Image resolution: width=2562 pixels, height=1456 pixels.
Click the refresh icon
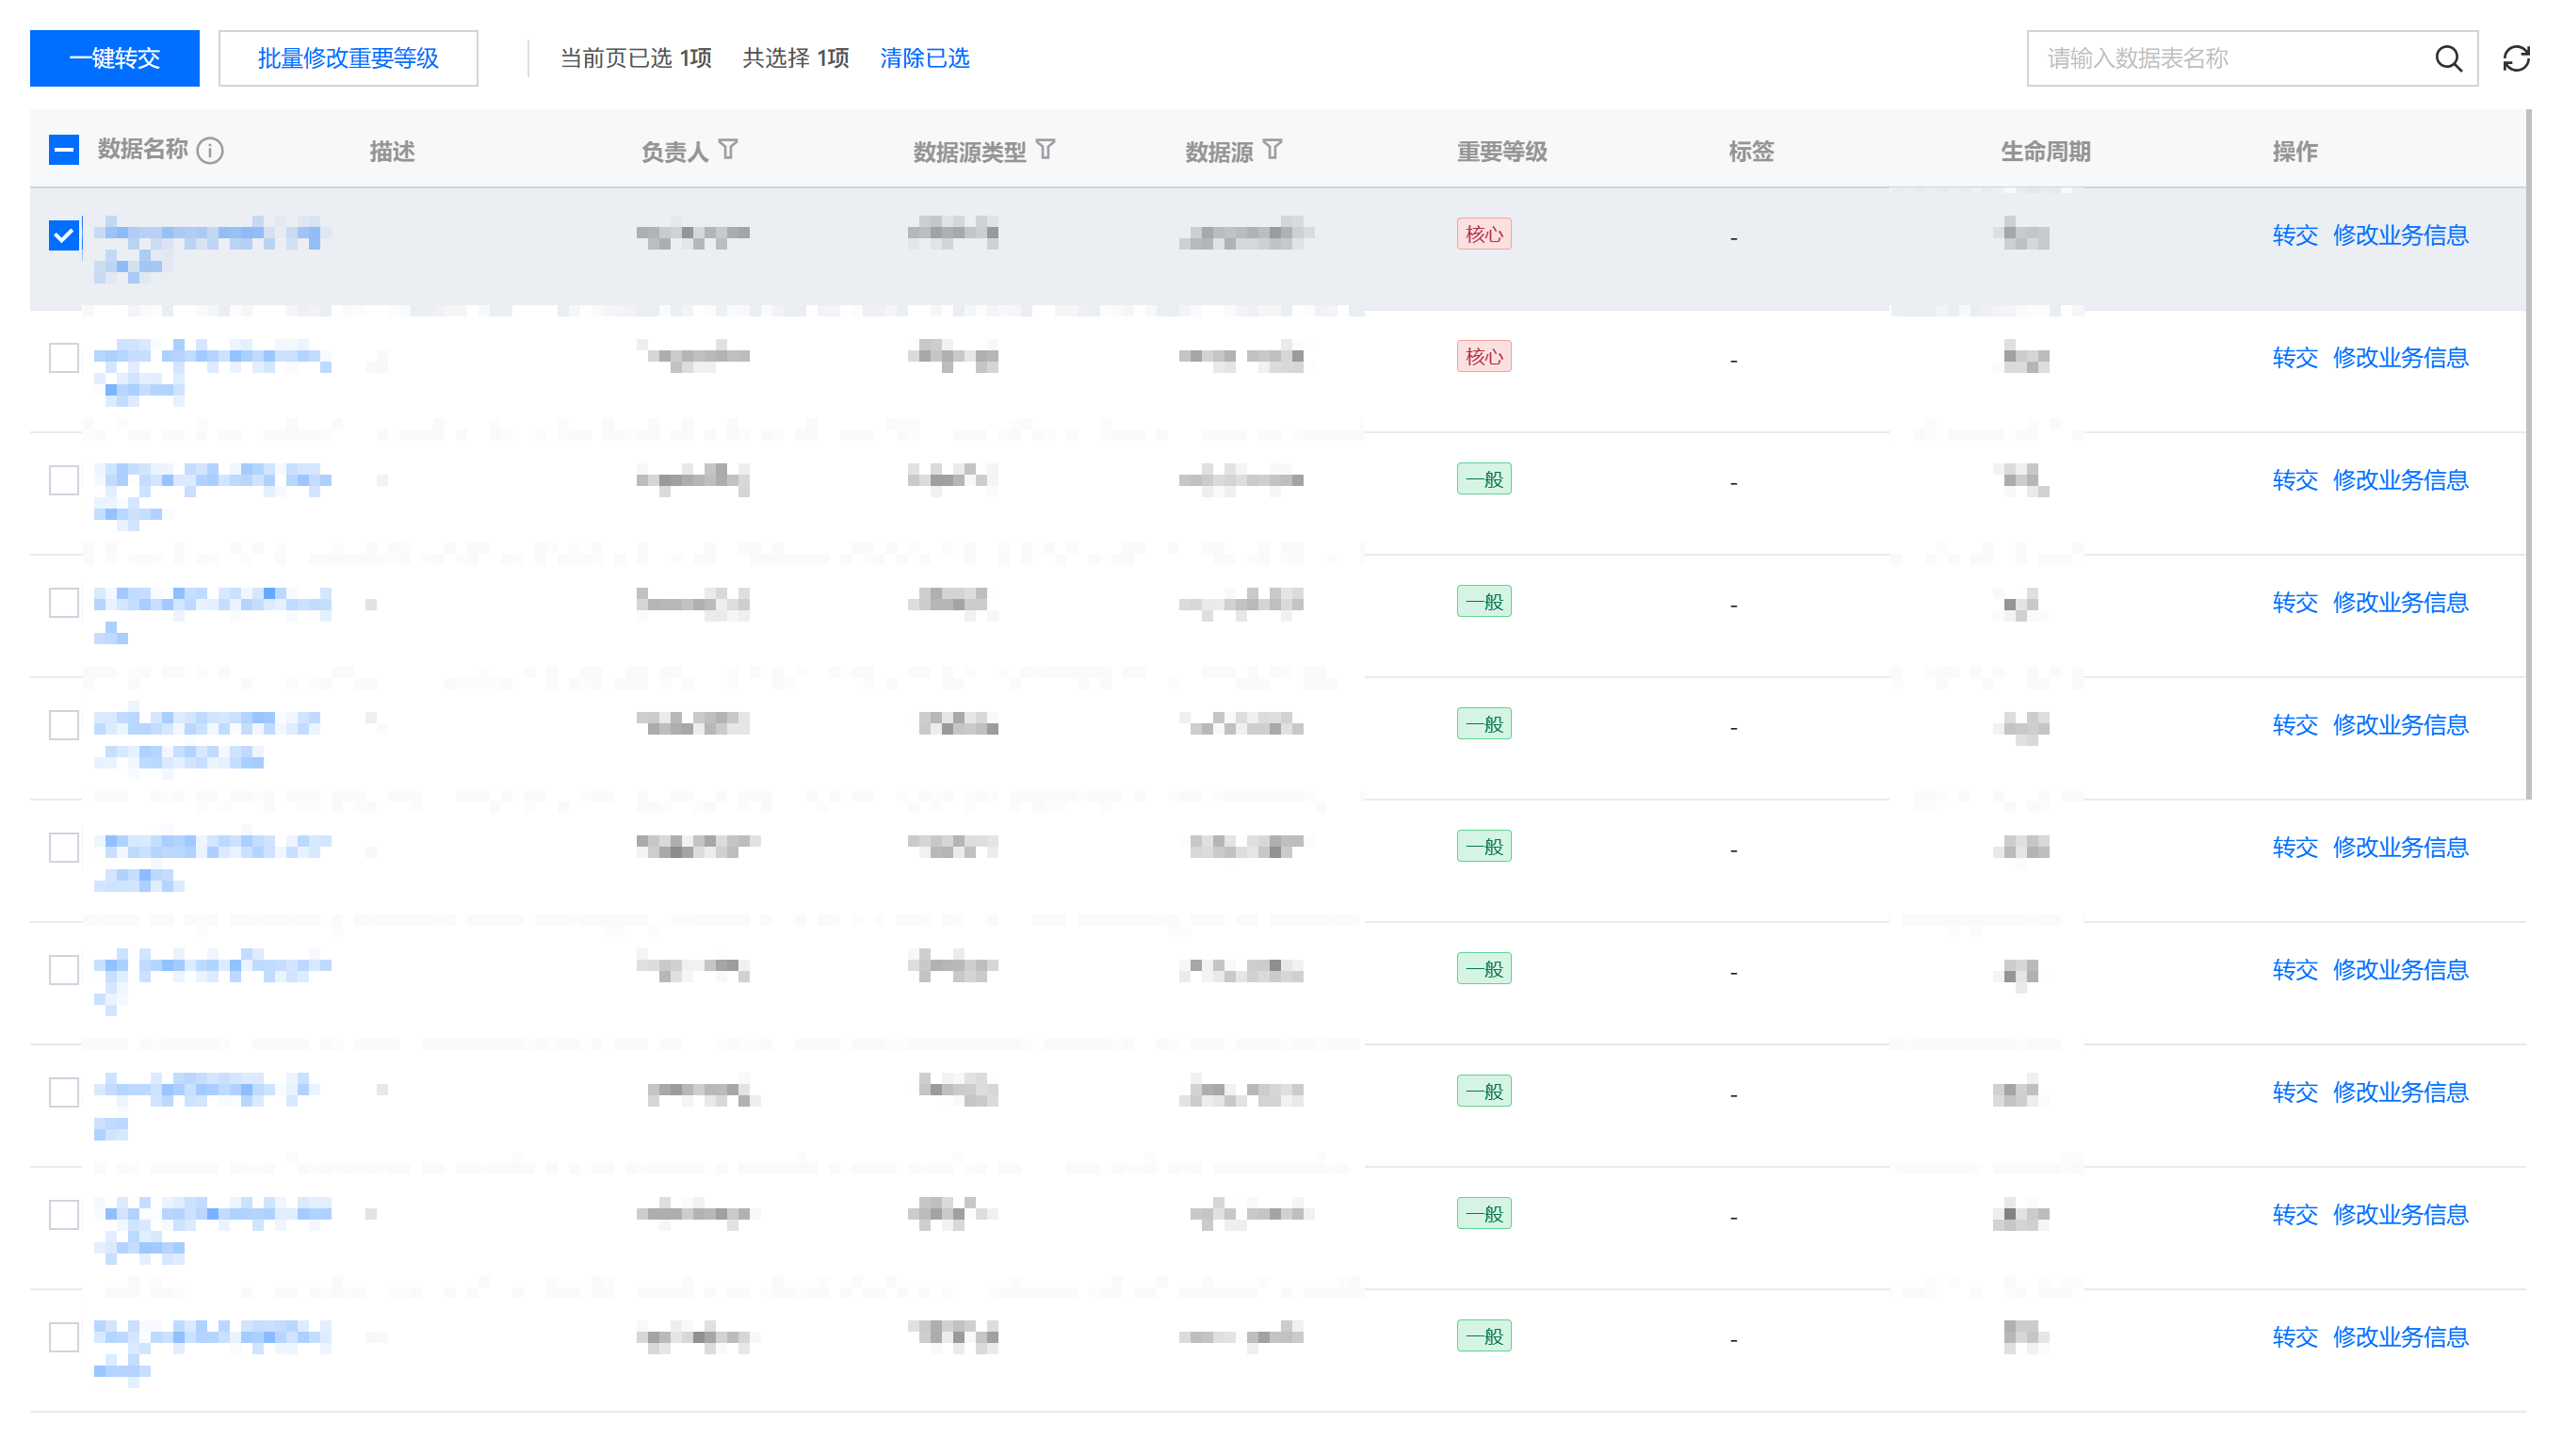(x=2515, y=59)
